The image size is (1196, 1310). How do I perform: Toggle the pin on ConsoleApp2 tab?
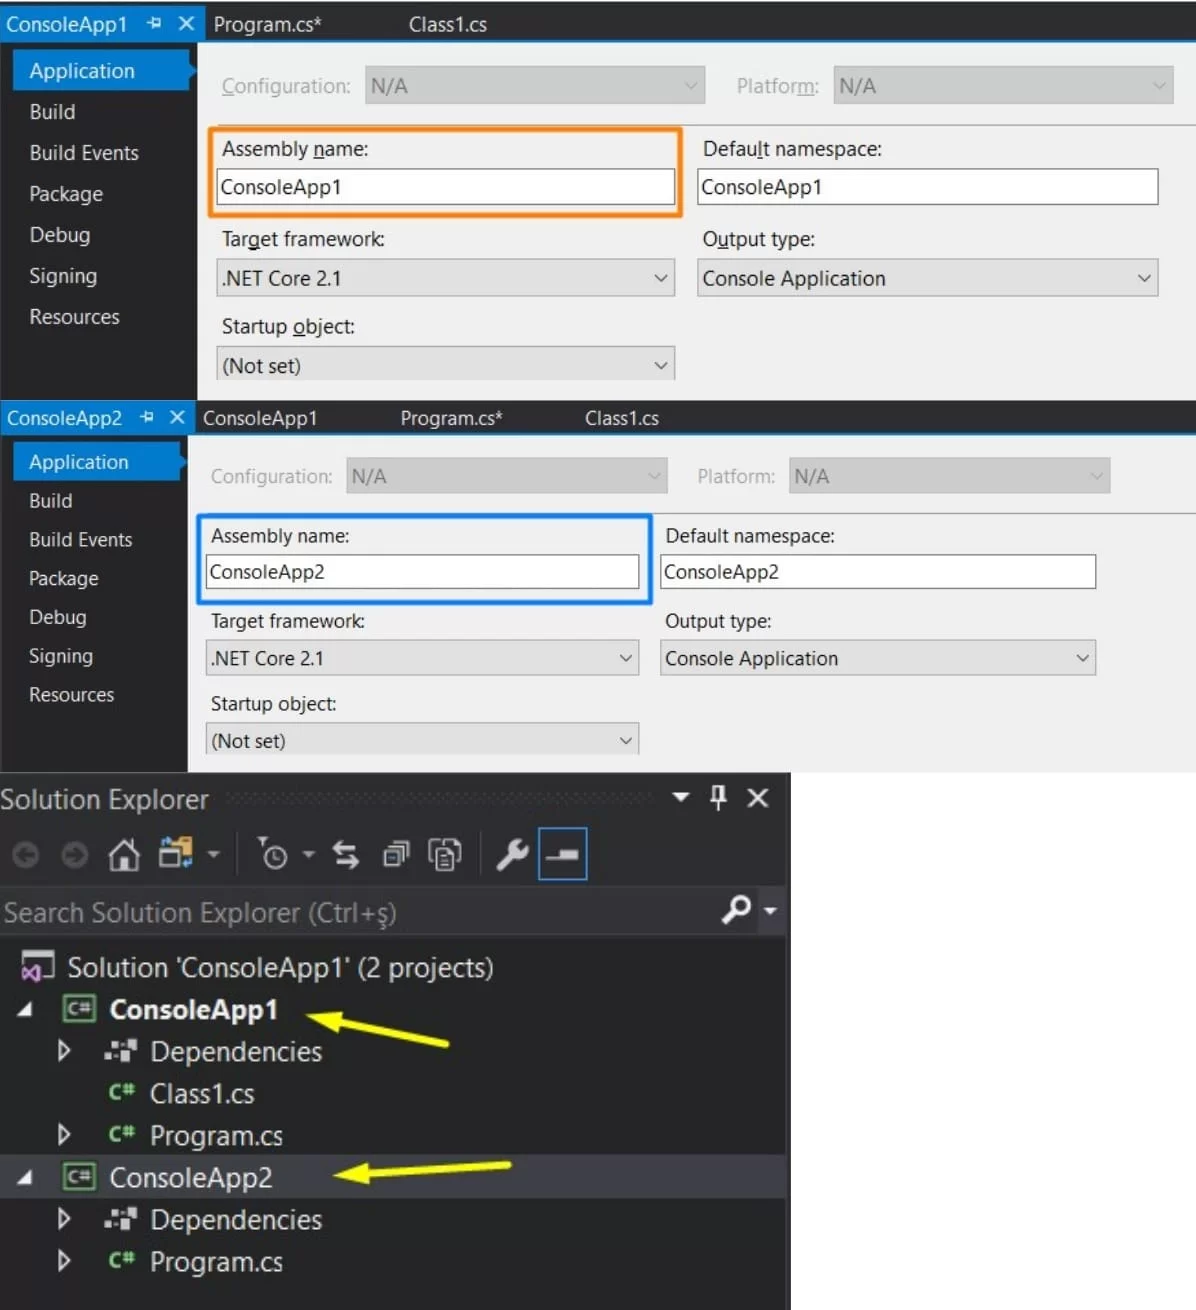point(147,417)
